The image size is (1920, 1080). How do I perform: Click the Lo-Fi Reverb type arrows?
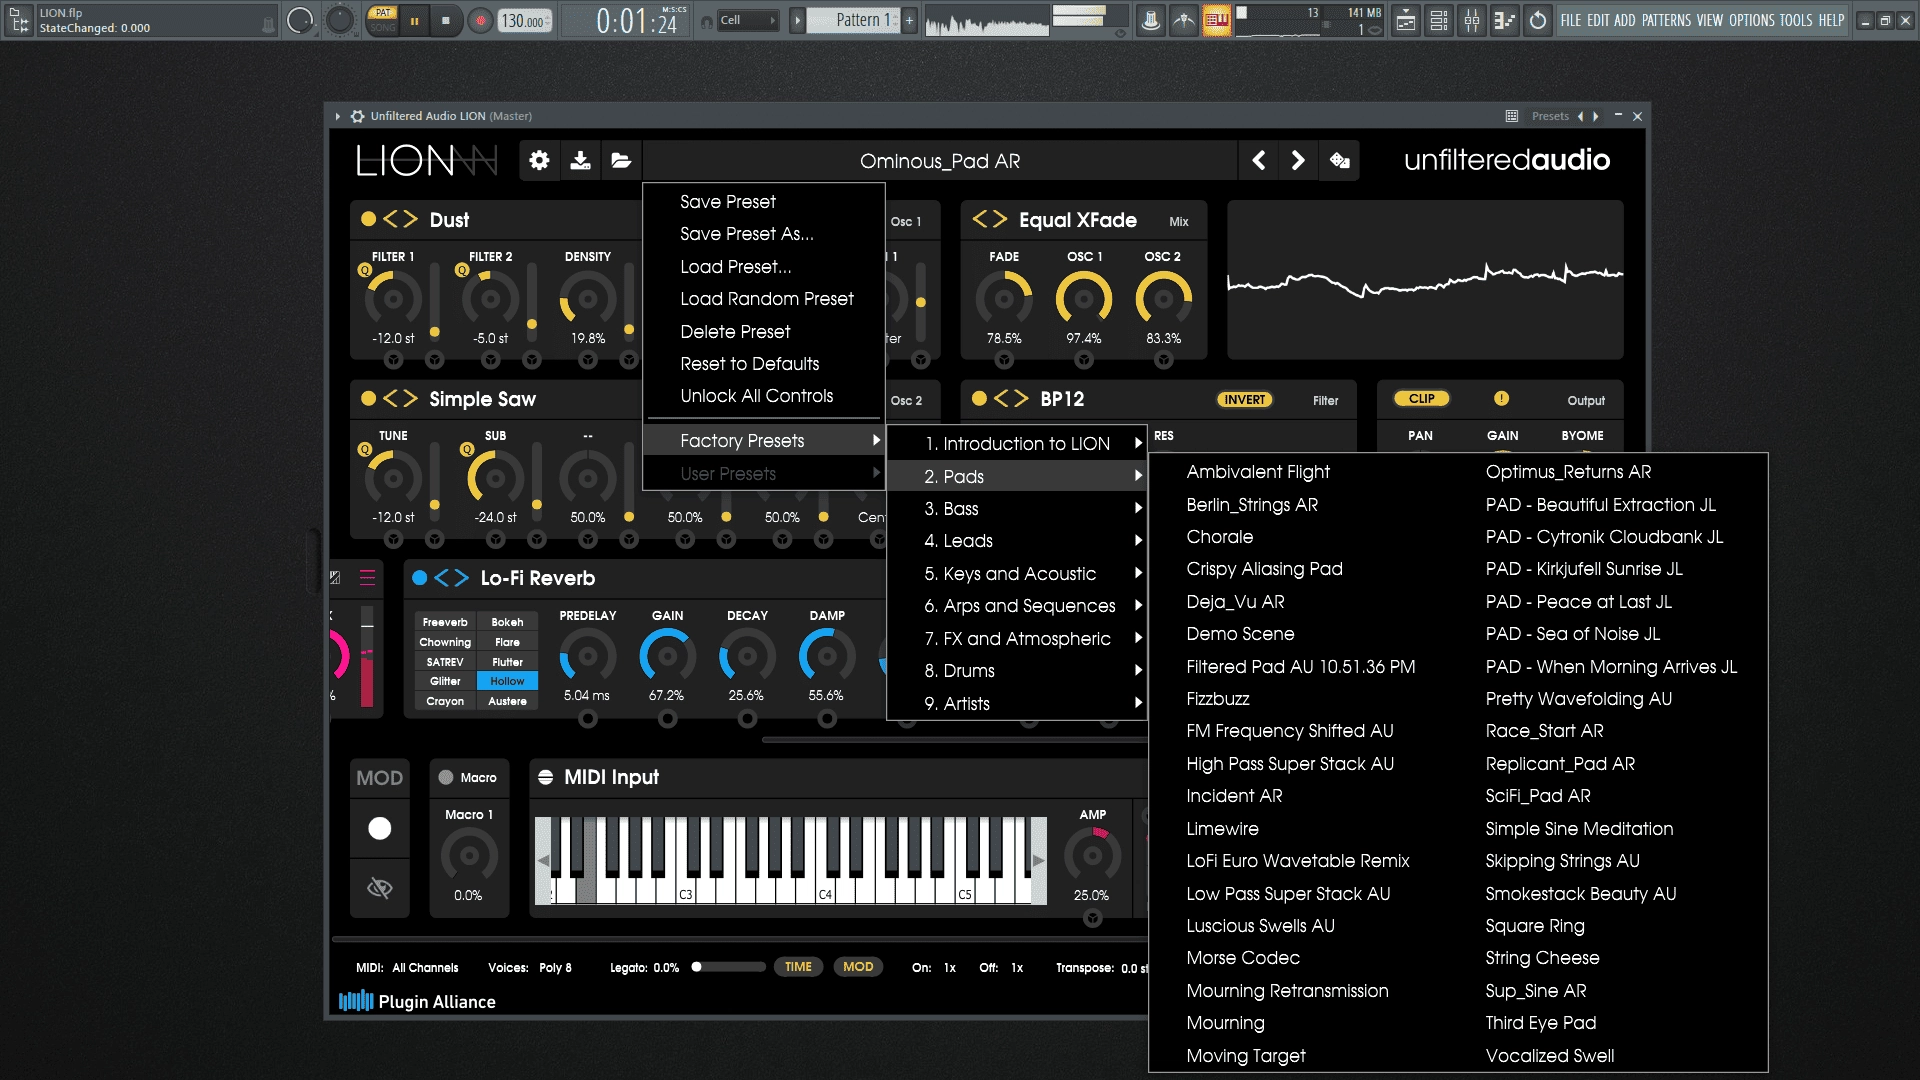[451, 578]
